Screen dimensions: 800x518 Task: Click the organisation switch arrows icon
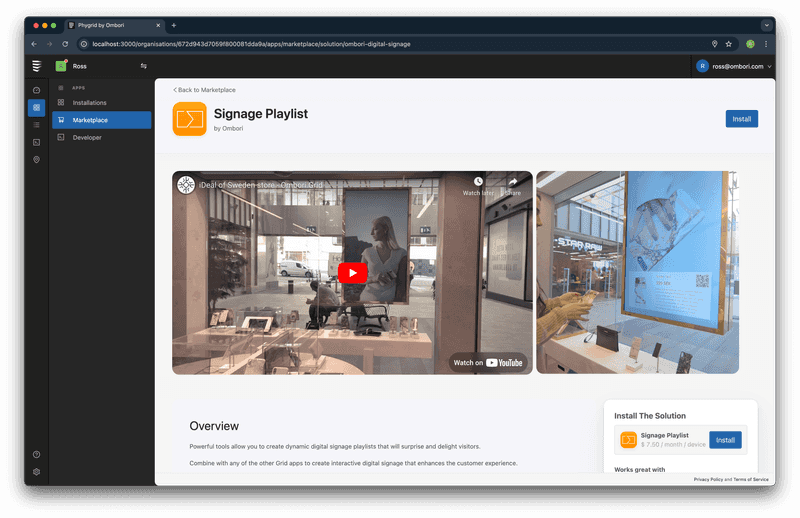point(143,66)
